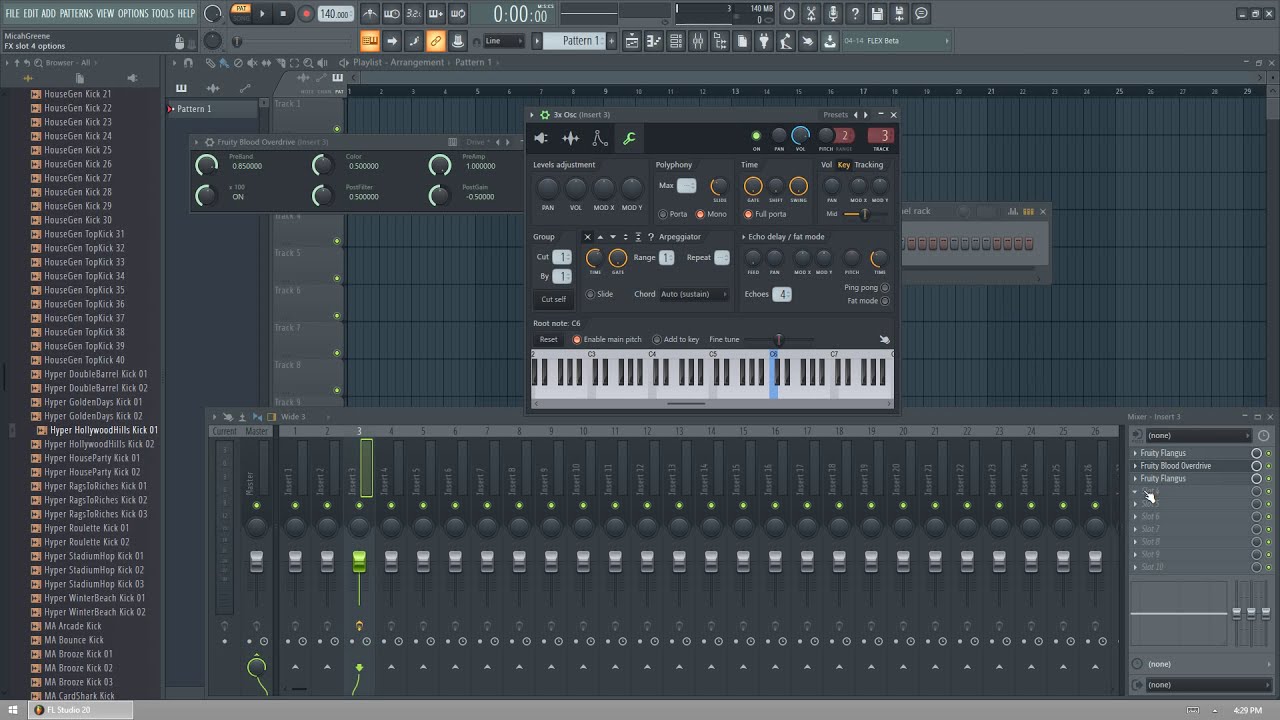This screenshot has width=1280, height=720.
Task: Open the PATTERNS menu
Action: (76, 13)
